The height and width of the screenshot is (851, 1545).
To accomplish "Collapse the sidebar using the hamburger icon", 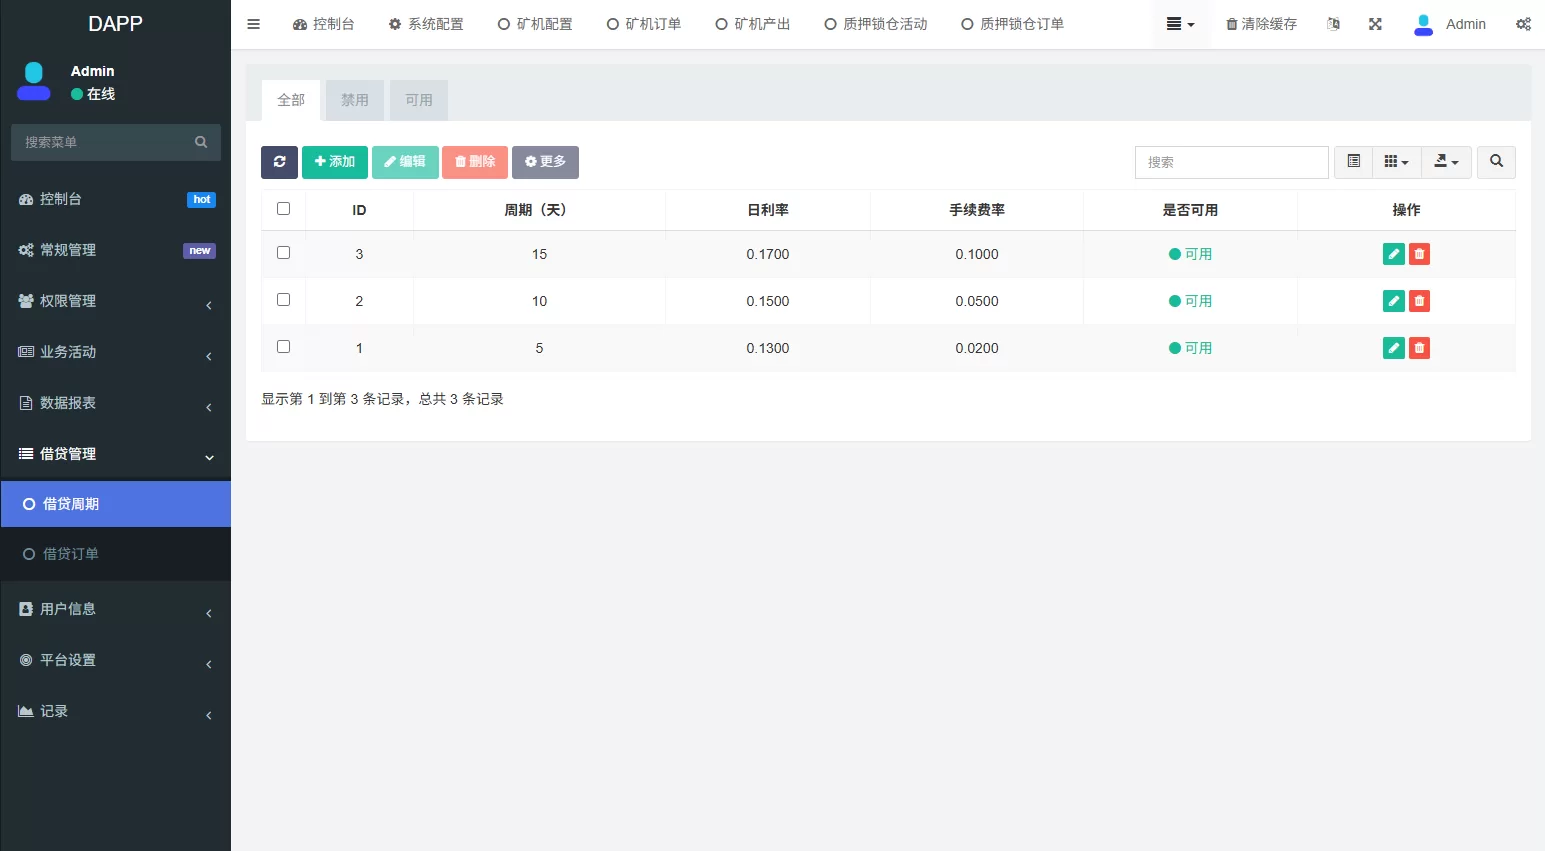I will point(253,23).
